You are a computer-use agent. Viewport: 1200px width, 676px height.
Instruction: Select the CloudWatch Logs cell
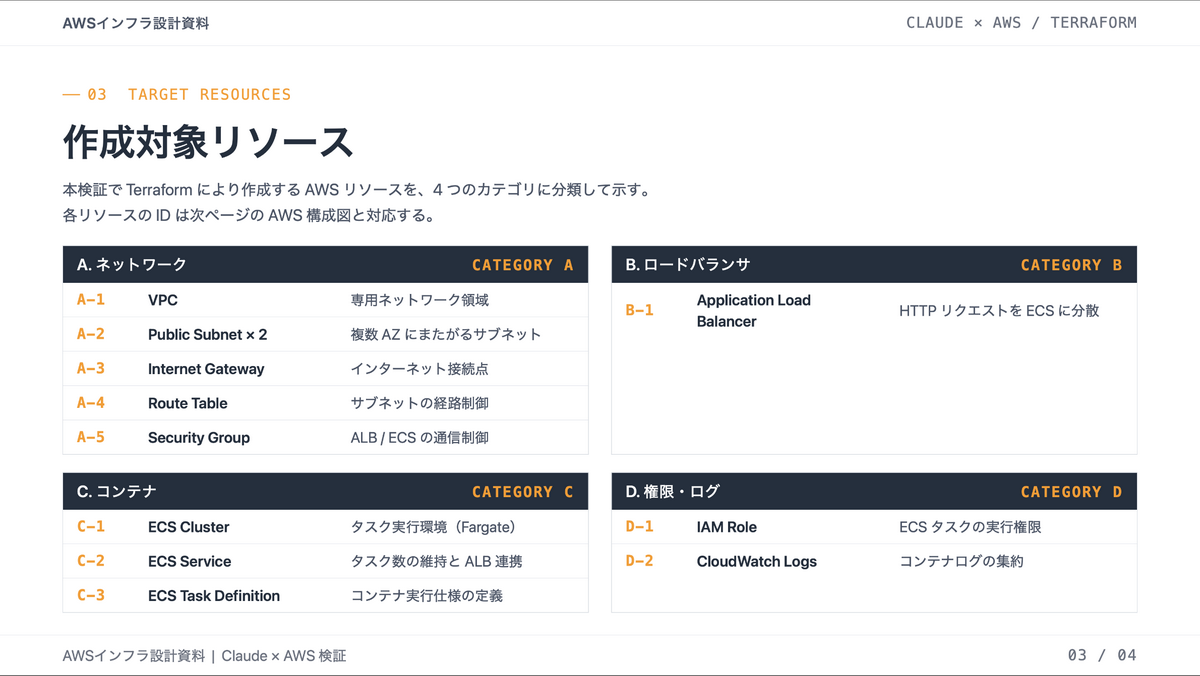[x=757, y=561]
